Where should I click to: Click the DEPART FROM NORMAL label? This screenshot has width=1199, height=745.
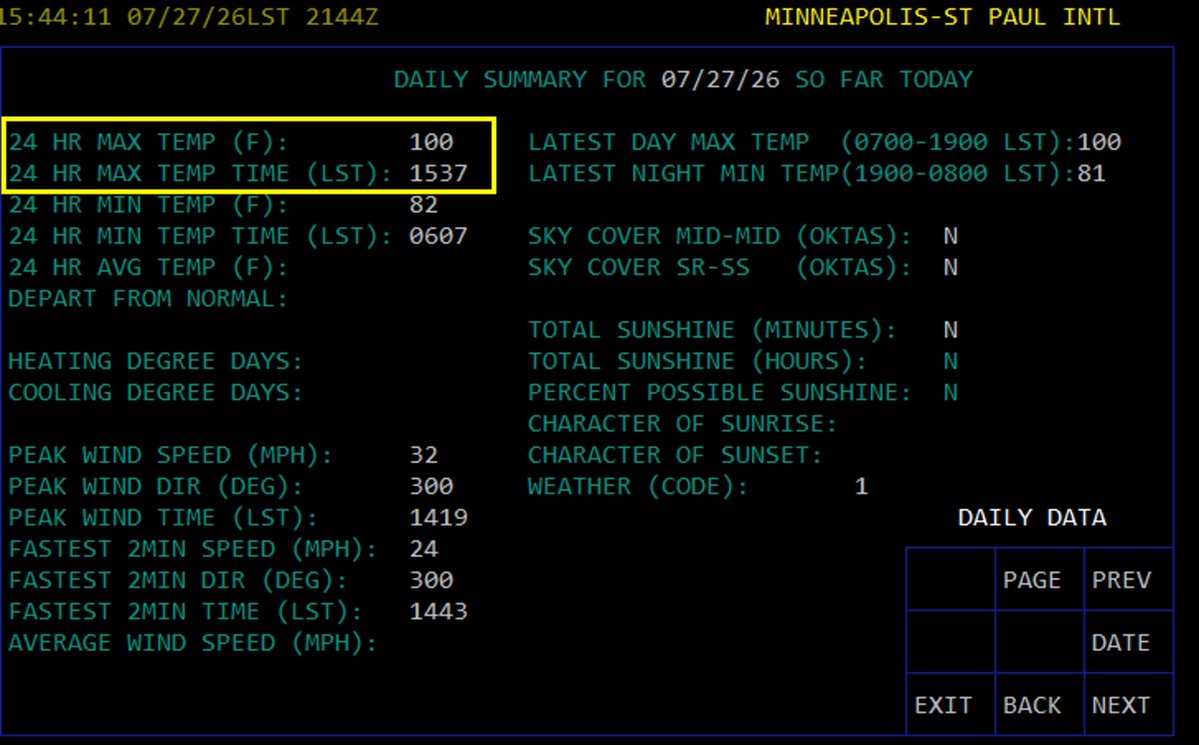[148, 298]
